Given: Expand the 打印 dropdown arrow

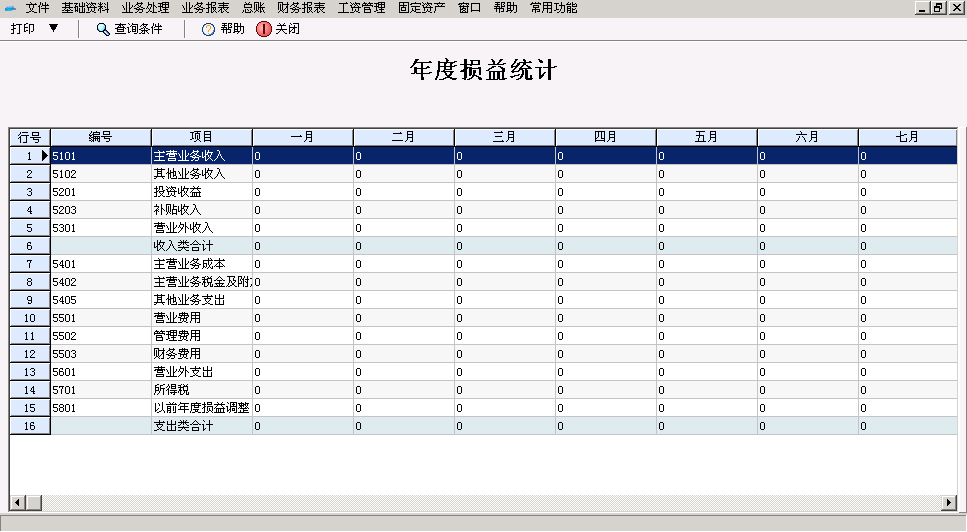Looking at the screenshot, I should [53, 28].
